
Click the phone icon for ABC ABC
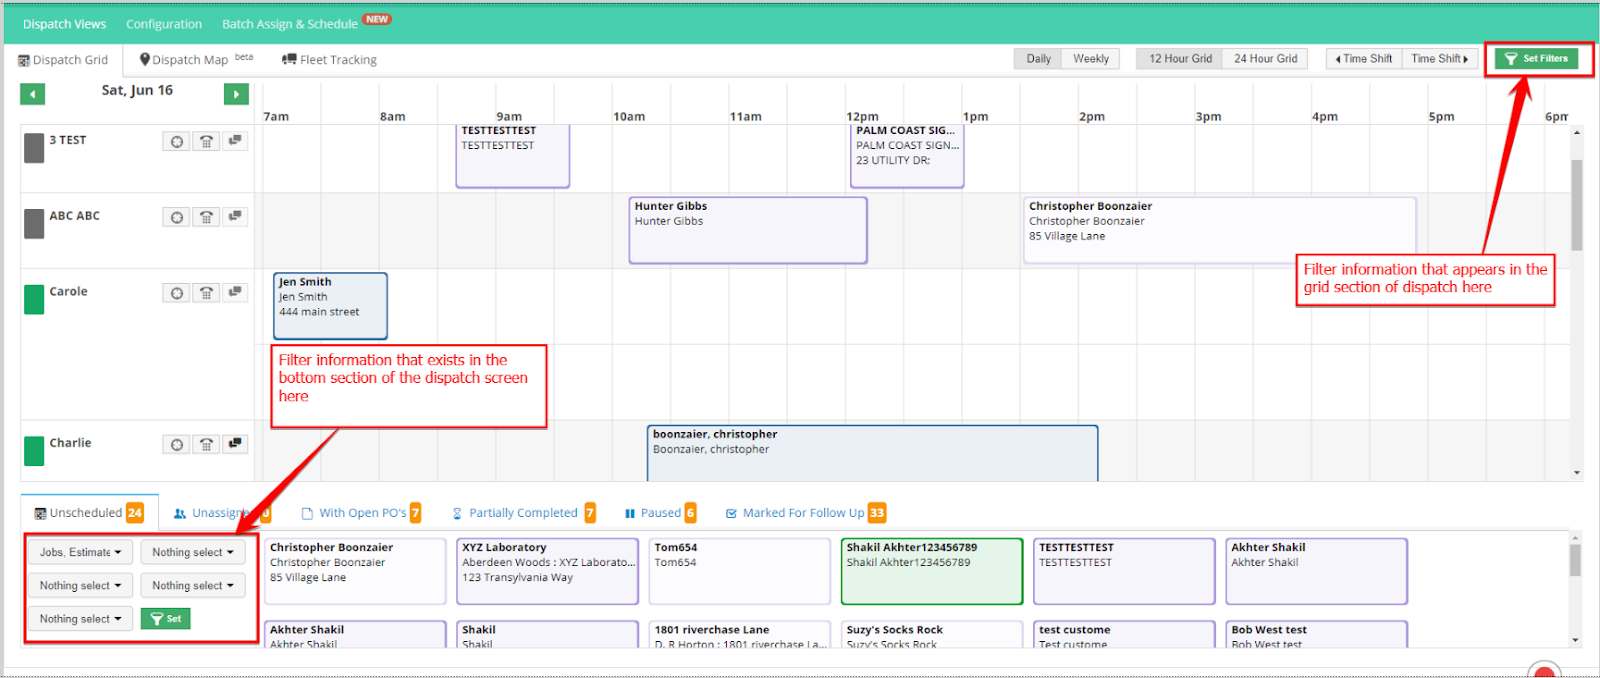(206, 217)
